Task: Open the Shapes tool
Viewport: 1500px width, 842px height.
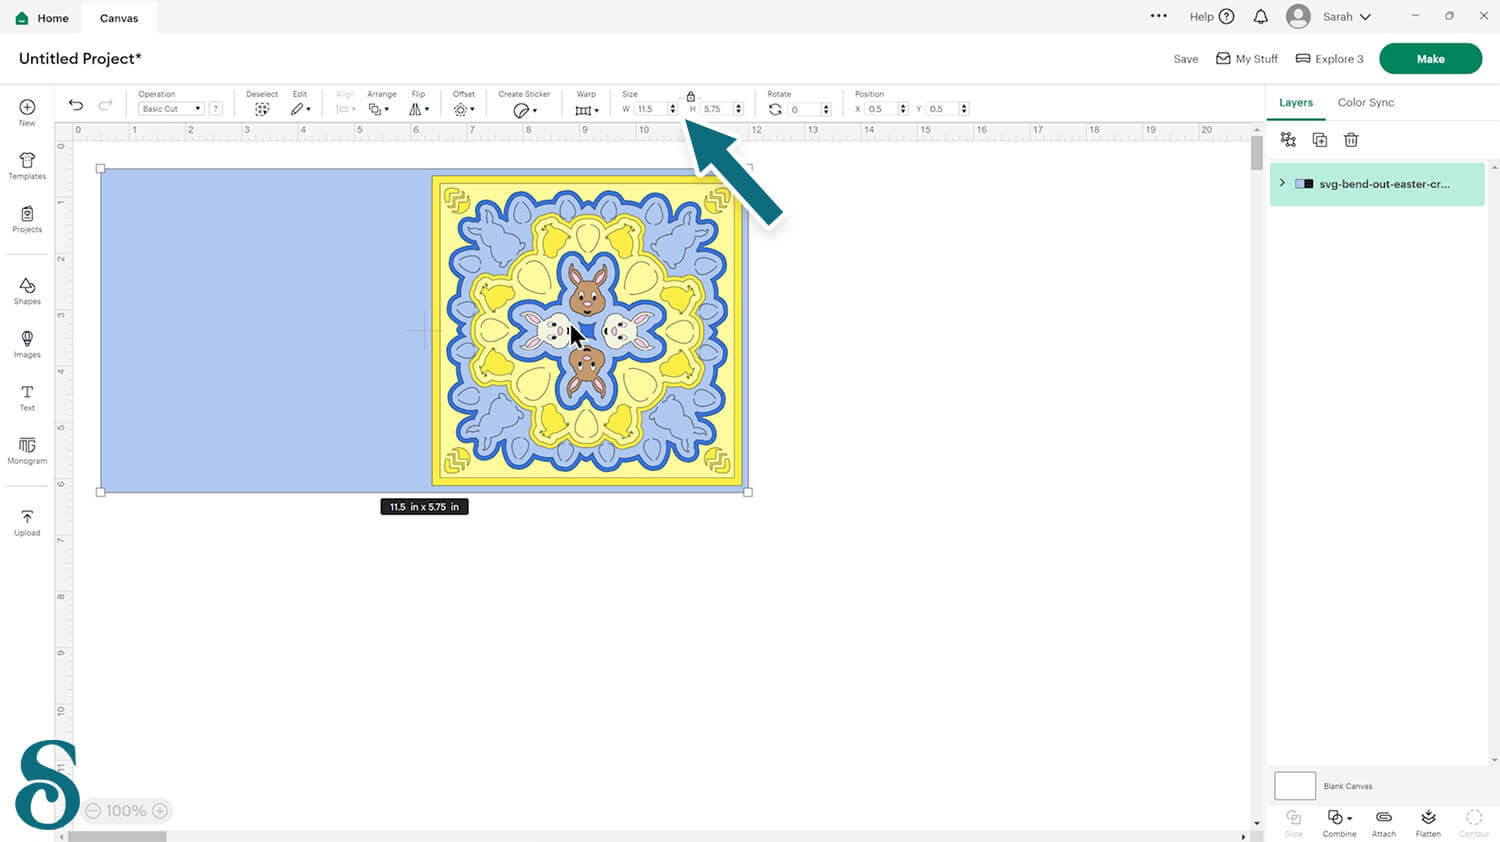Action: tap(27, 291)
